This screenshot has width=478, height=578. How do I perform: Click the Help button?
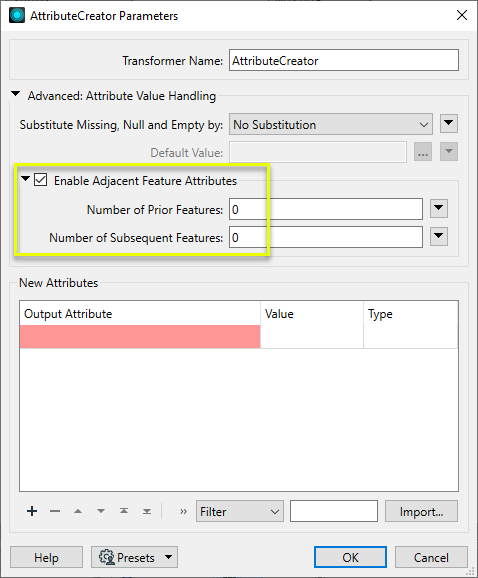pos(46,557)
